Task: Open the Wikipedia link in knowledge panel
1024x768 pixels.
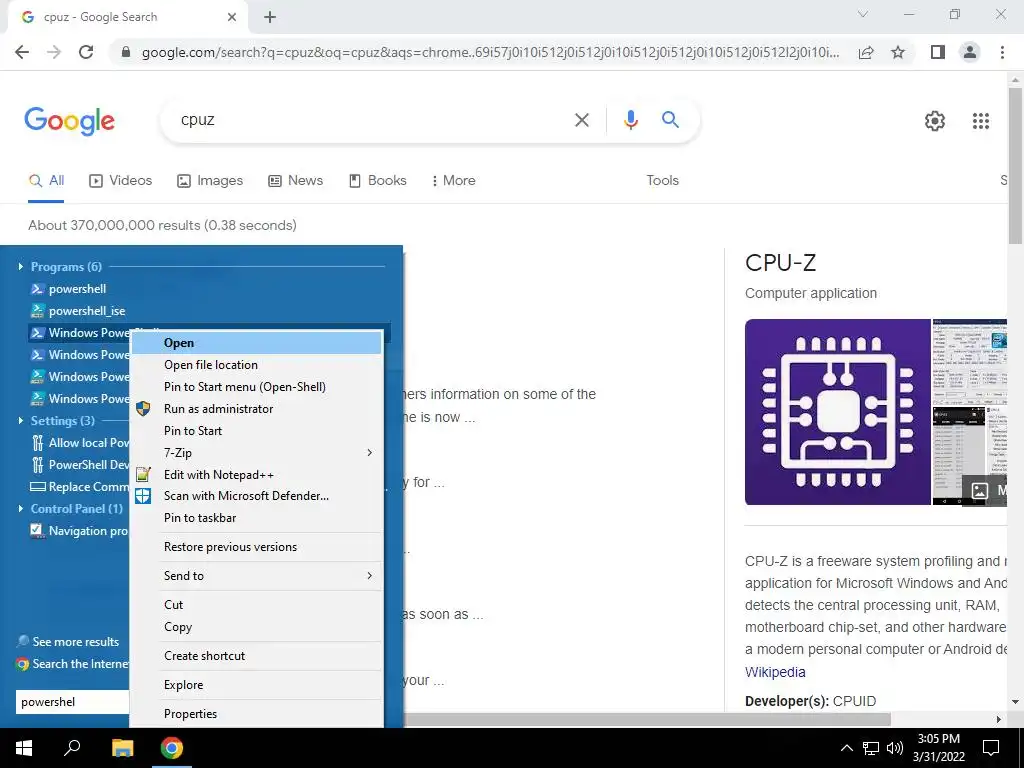Action: pyautogui.click(x=775, y=672)
